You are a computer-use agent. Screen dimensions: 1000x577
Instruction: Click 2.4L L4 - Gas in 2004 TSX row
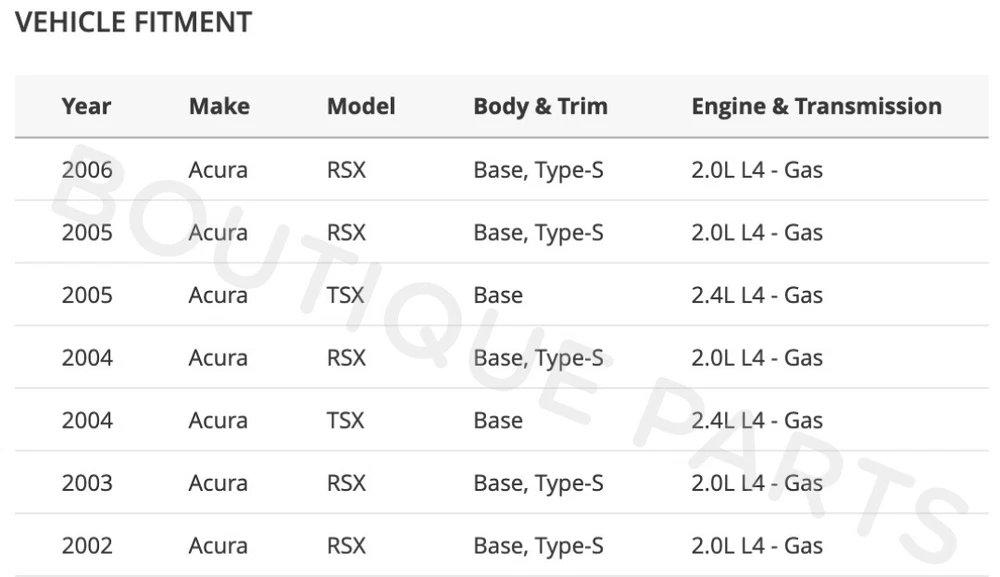[757, 421]
